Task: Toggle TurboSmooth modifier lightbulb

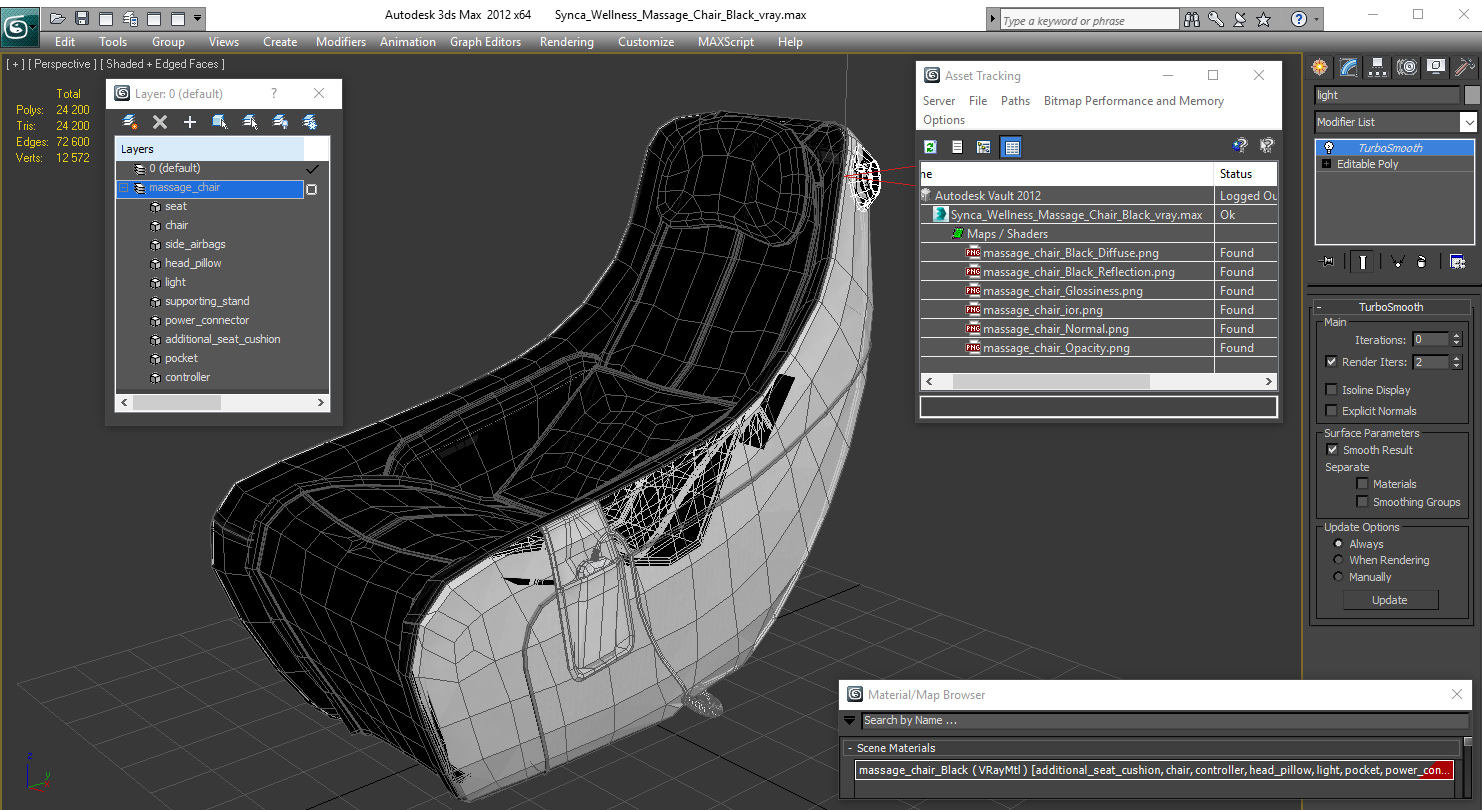Action: click(1328, 148)
